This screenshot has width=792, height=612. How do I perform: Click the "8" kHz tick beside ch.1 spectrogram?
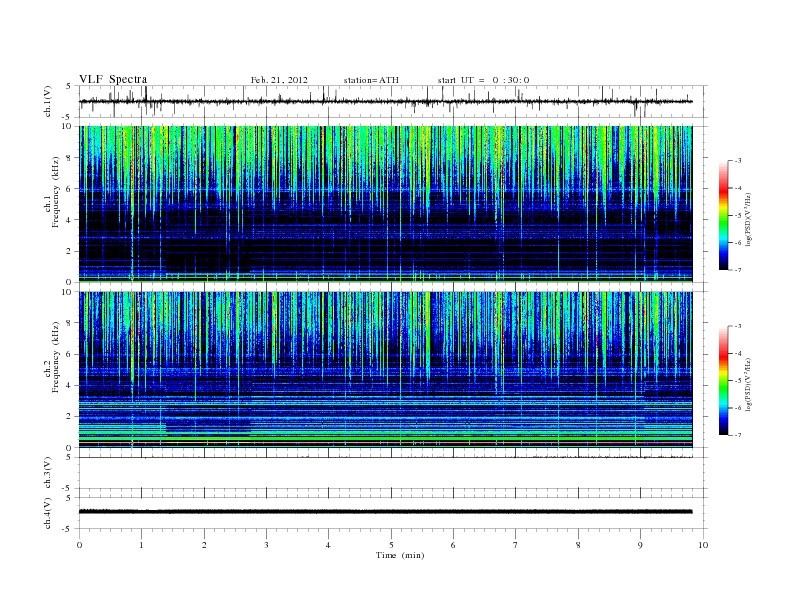pos(69,157)
